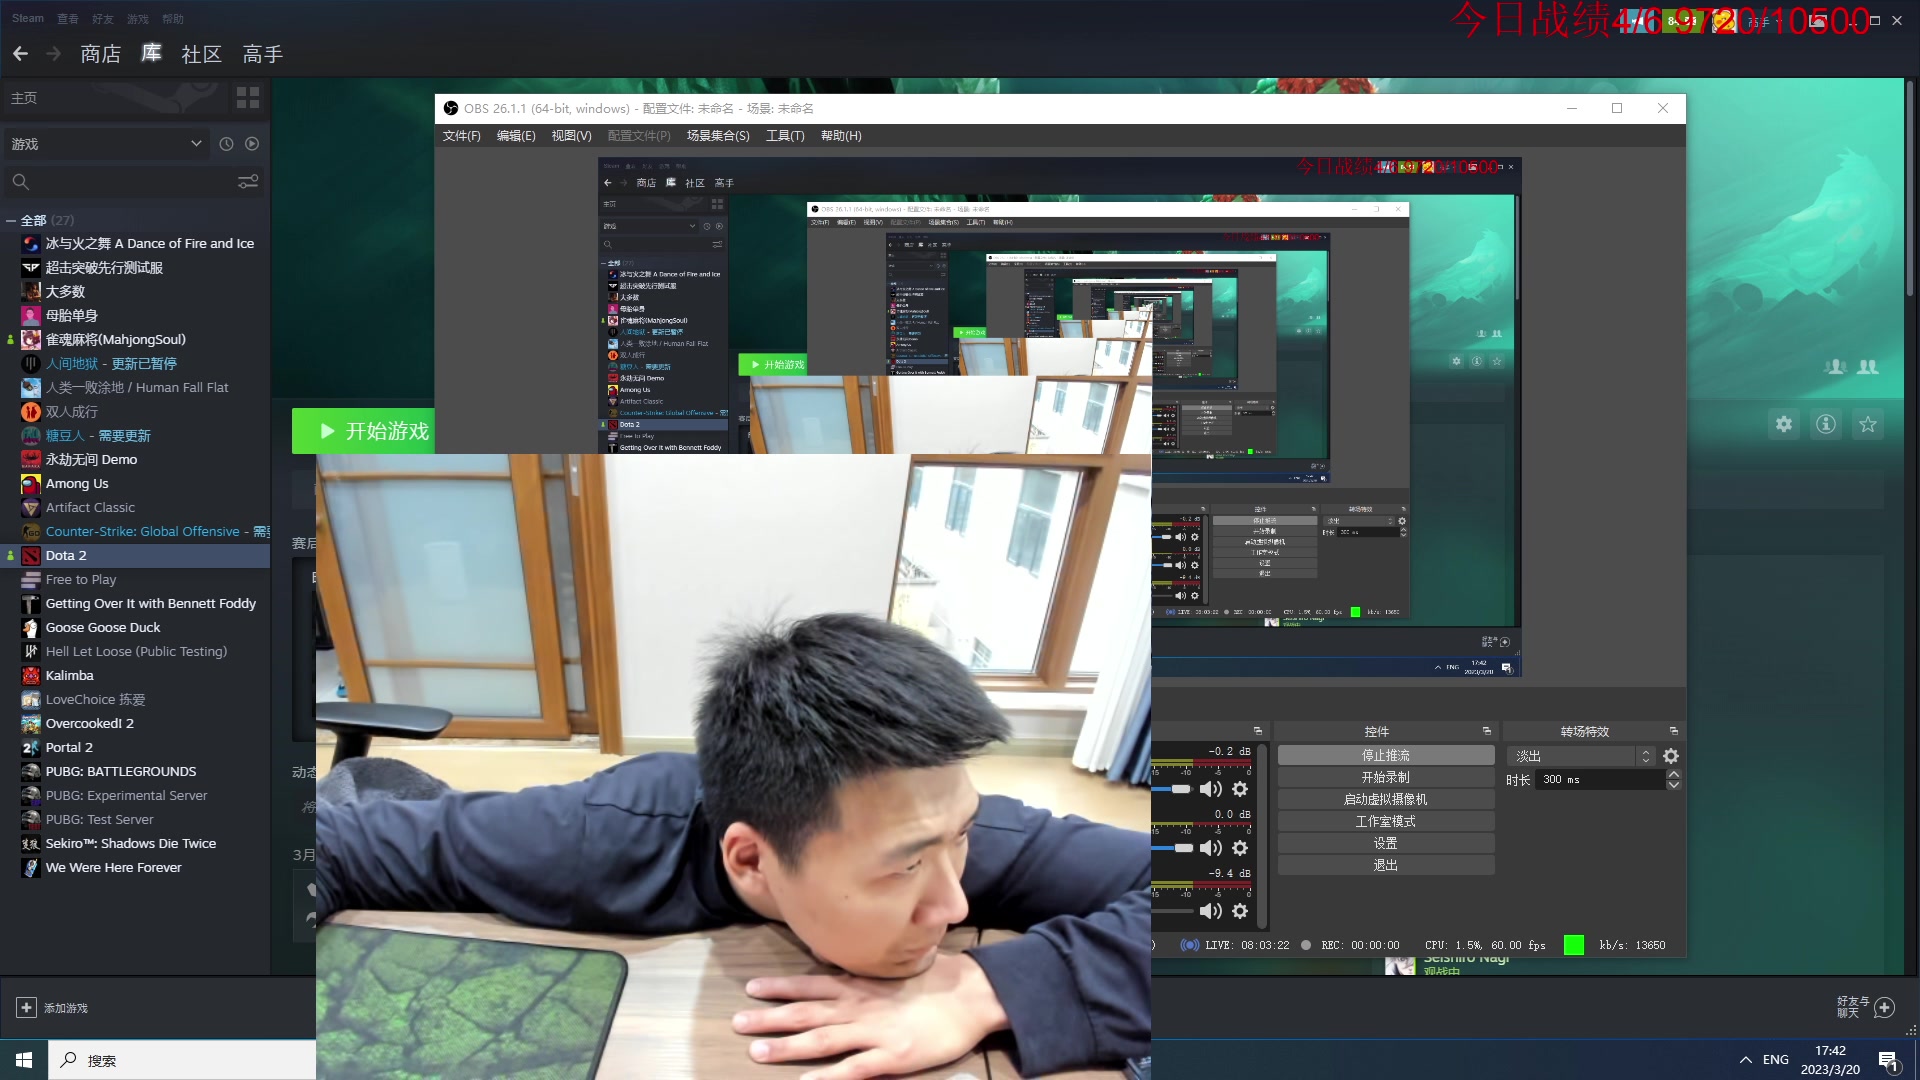Image resolution: width=1920 pixels, height=1080 pixels.
Task: Favorite Dota 2 with the star icon
Action: pos(1867,424)
